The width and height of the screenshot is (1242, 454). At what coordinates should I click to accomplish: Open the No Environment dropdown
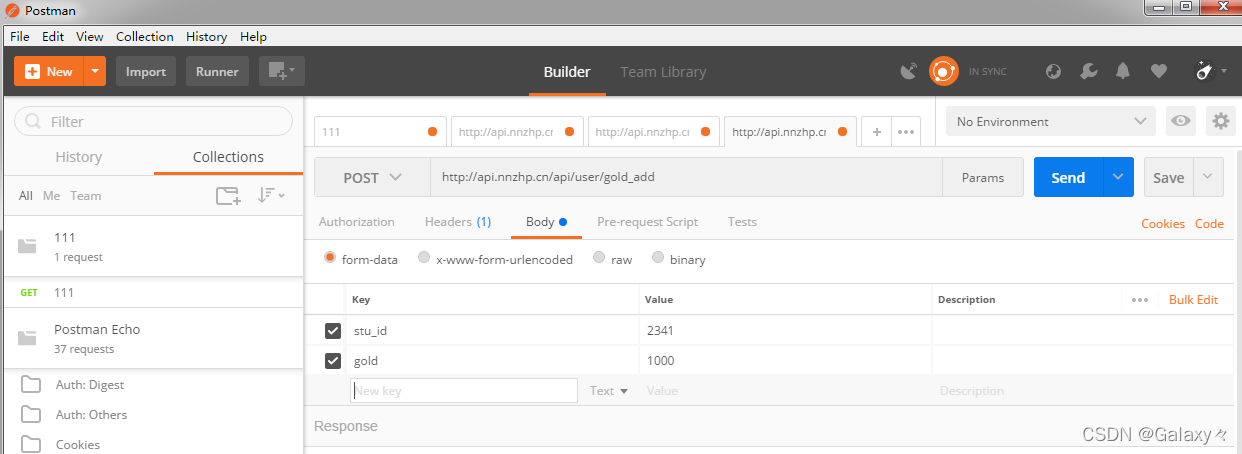click(x=1051, y=121)
